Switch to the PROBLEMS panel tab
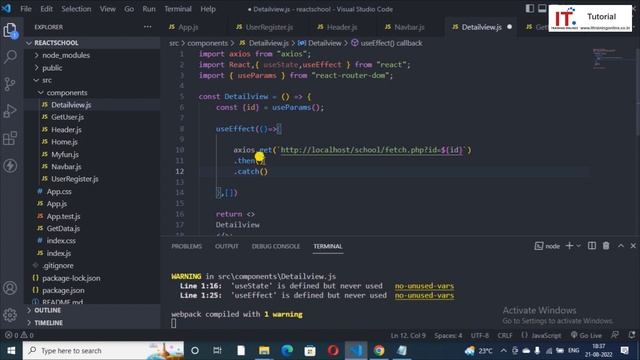The image size is (640, 360). pos(186,246)
